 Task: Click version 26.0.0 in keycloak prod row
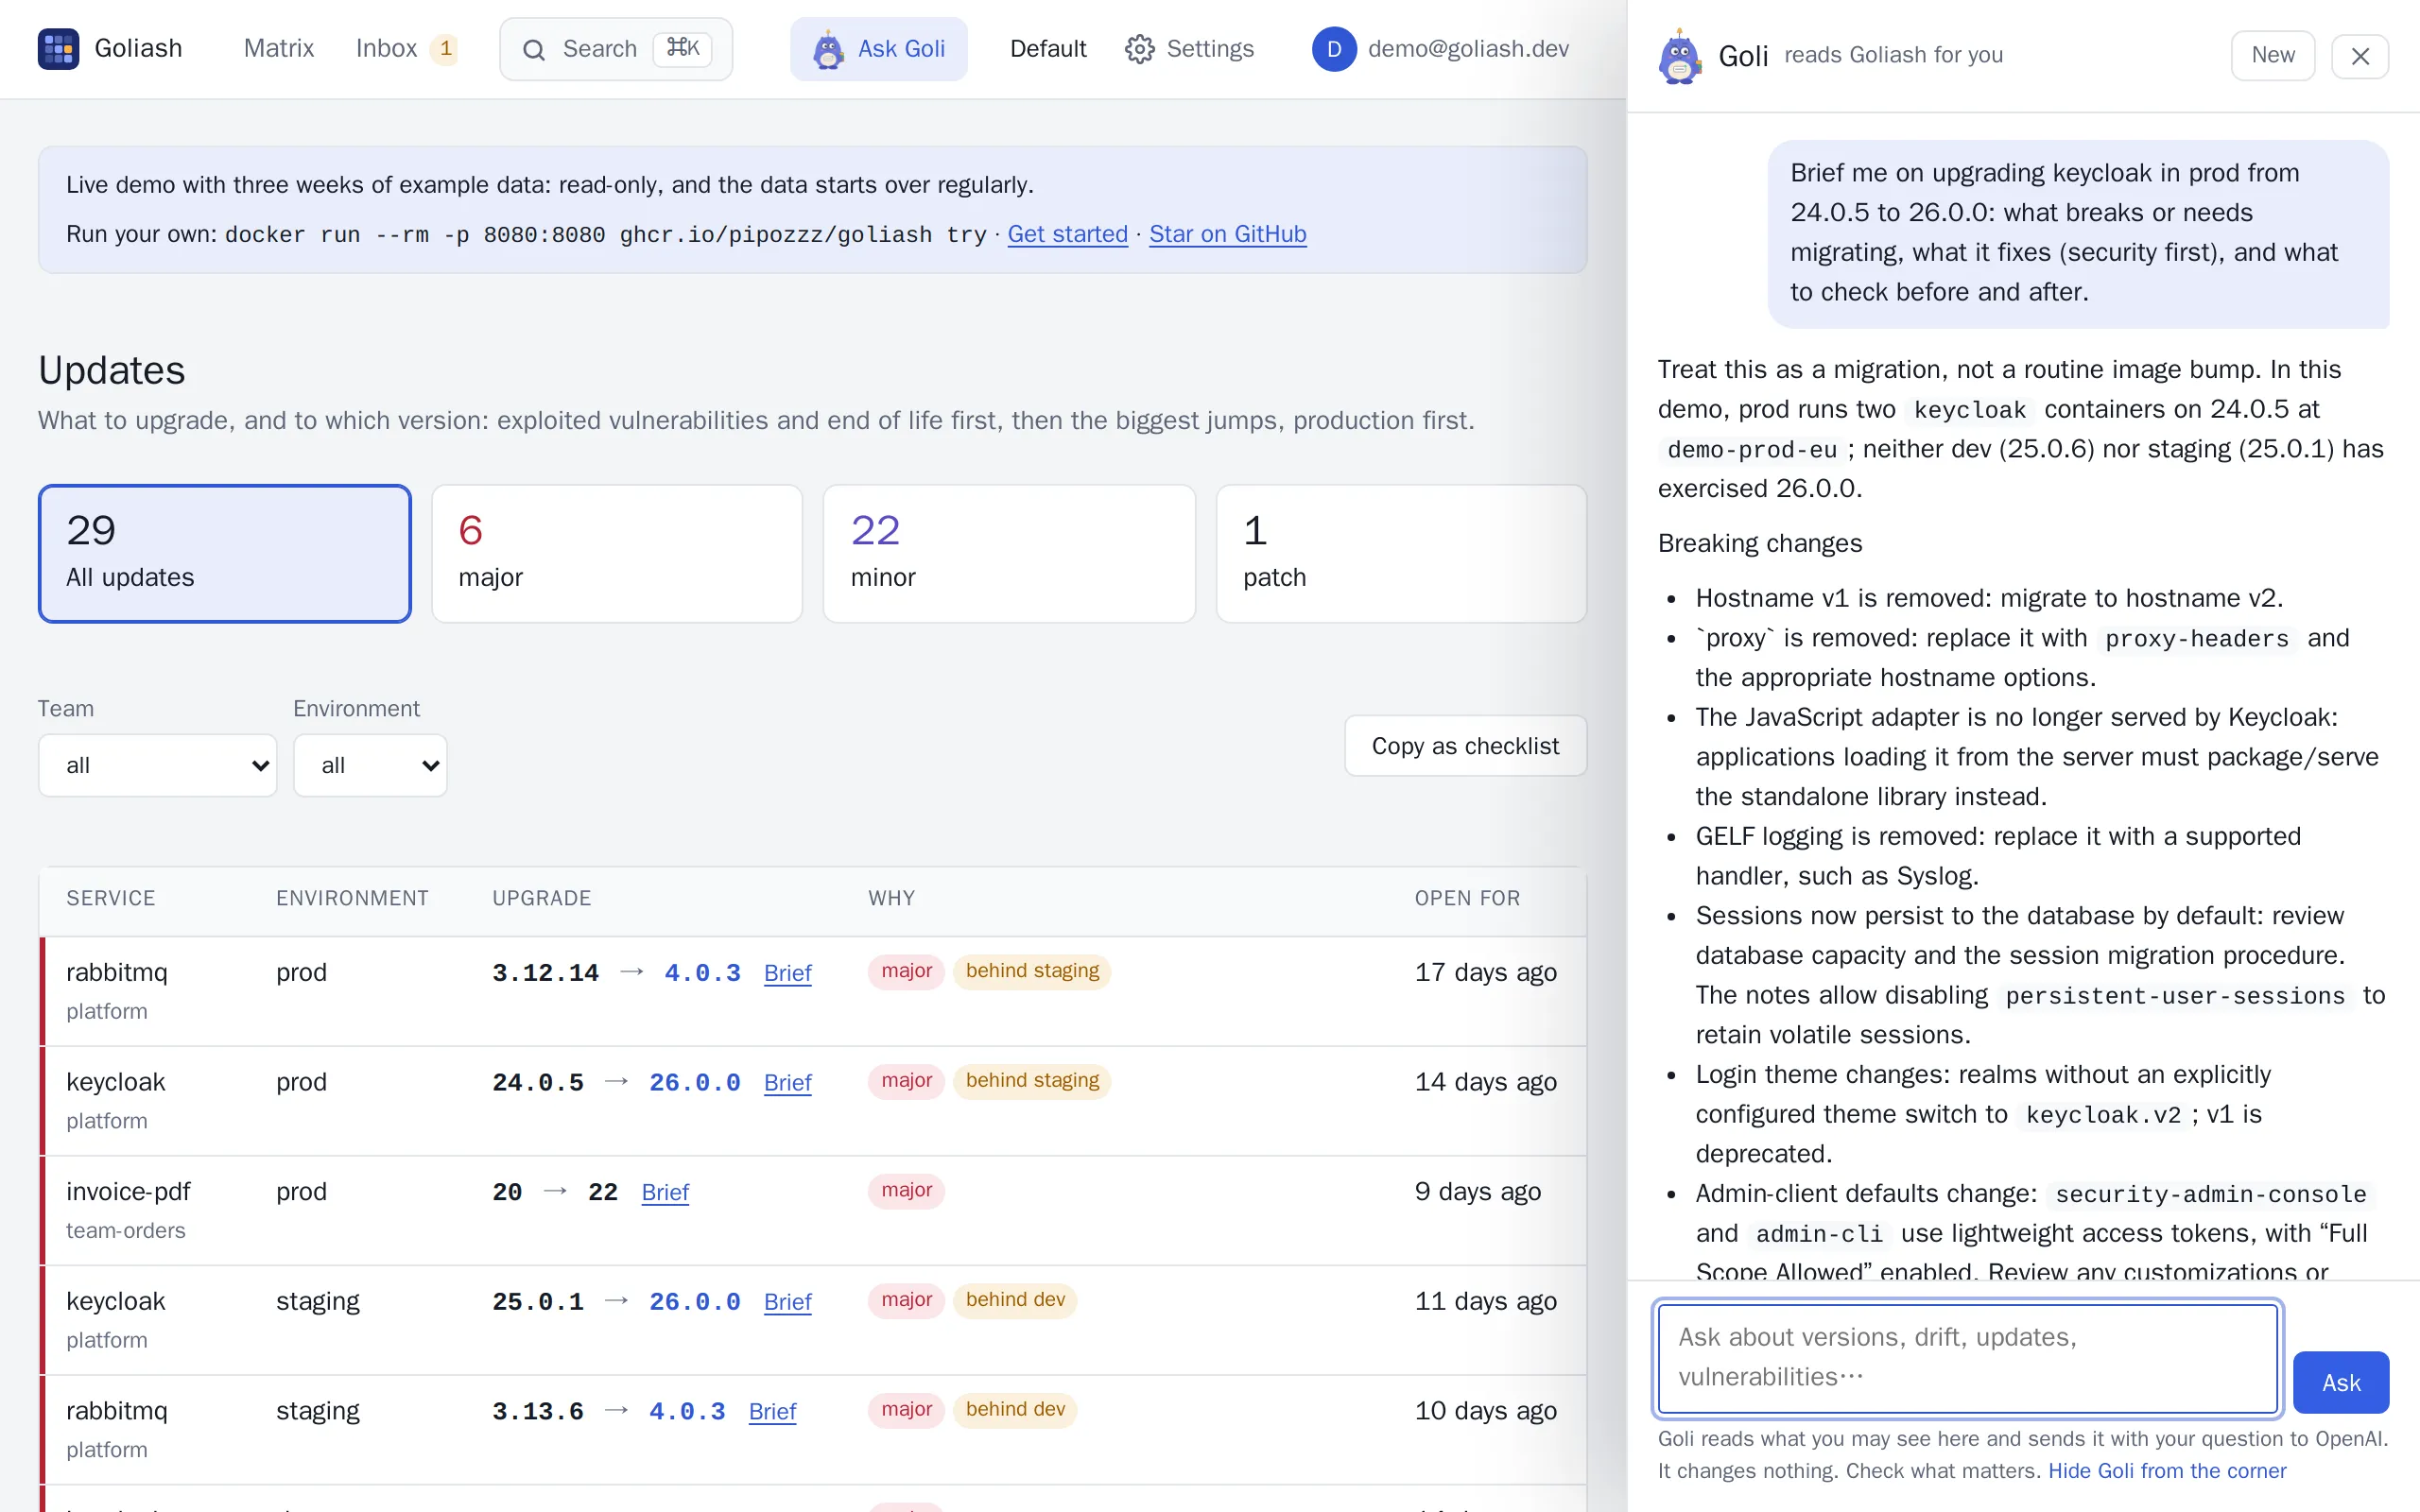(694, 1083)
